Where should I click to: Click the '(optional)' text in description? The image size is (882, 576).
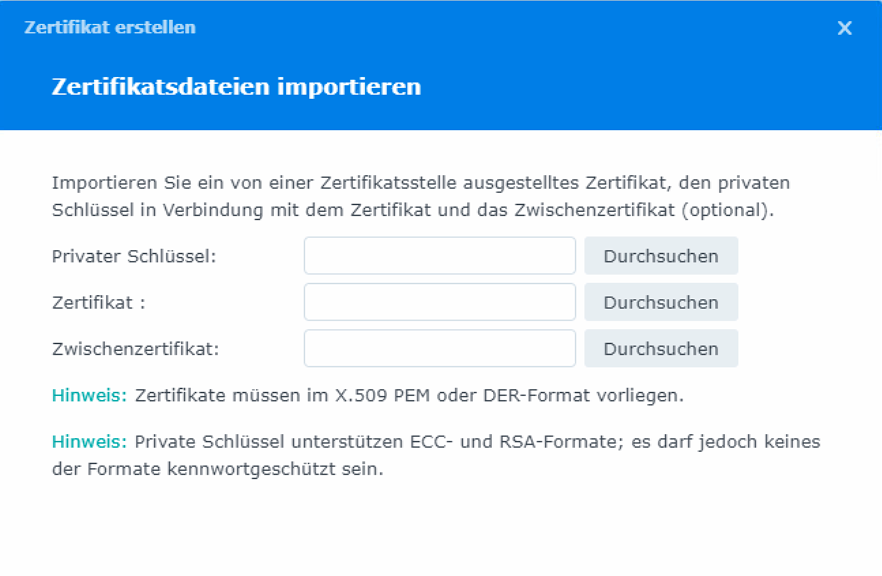pyautogui.click(x=737, y=211)
